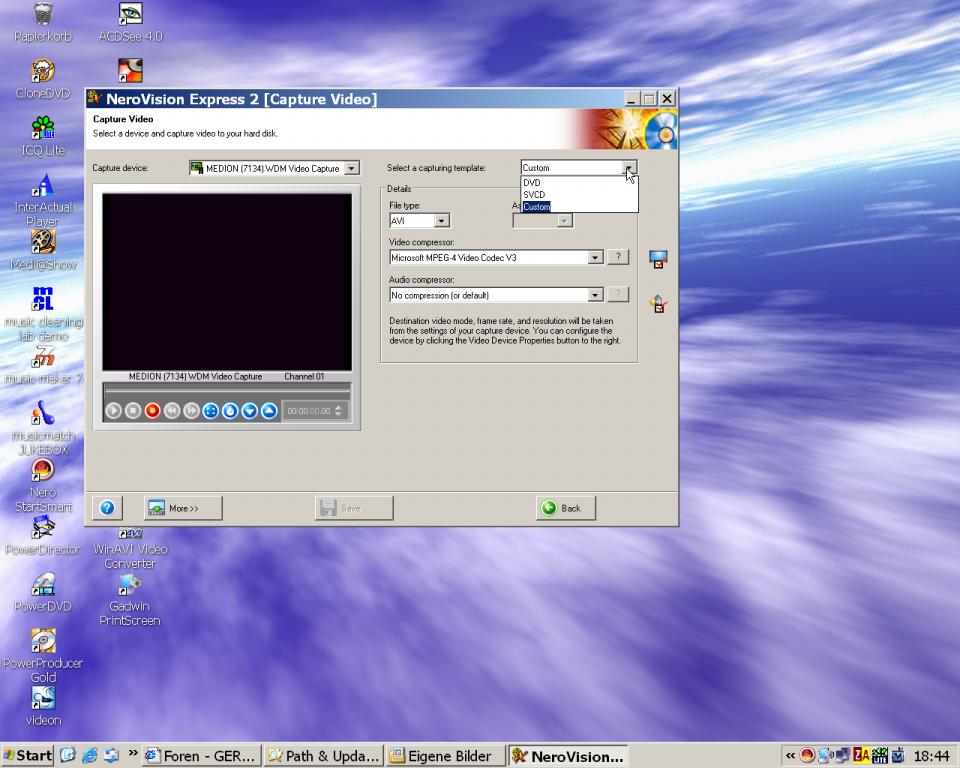Click the Internet Explorer quick launch icon
The image size is (960, 768).
[x=90, y=756]
